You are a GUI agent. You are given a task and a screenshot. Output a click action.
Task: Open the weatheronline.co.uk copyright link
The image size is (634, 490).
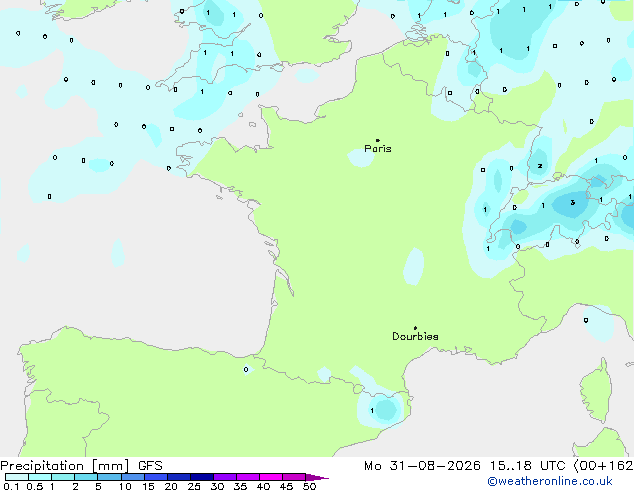pos(550,481)
